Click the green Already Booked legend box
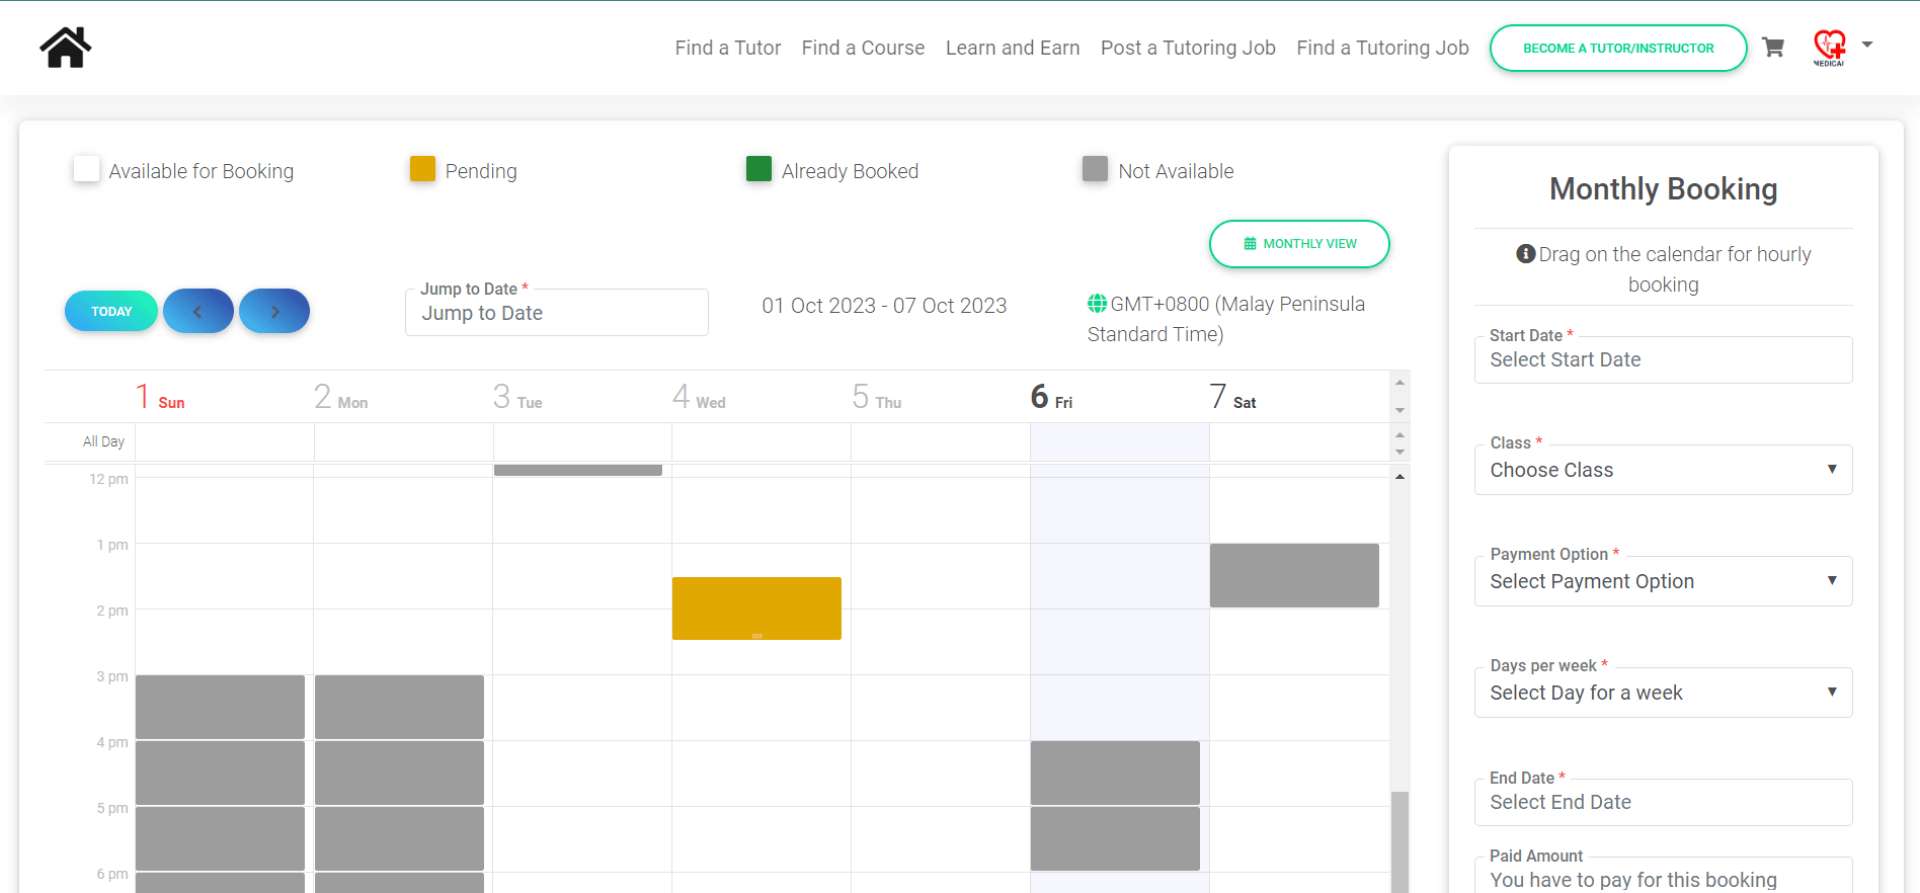 click(759, 169)
